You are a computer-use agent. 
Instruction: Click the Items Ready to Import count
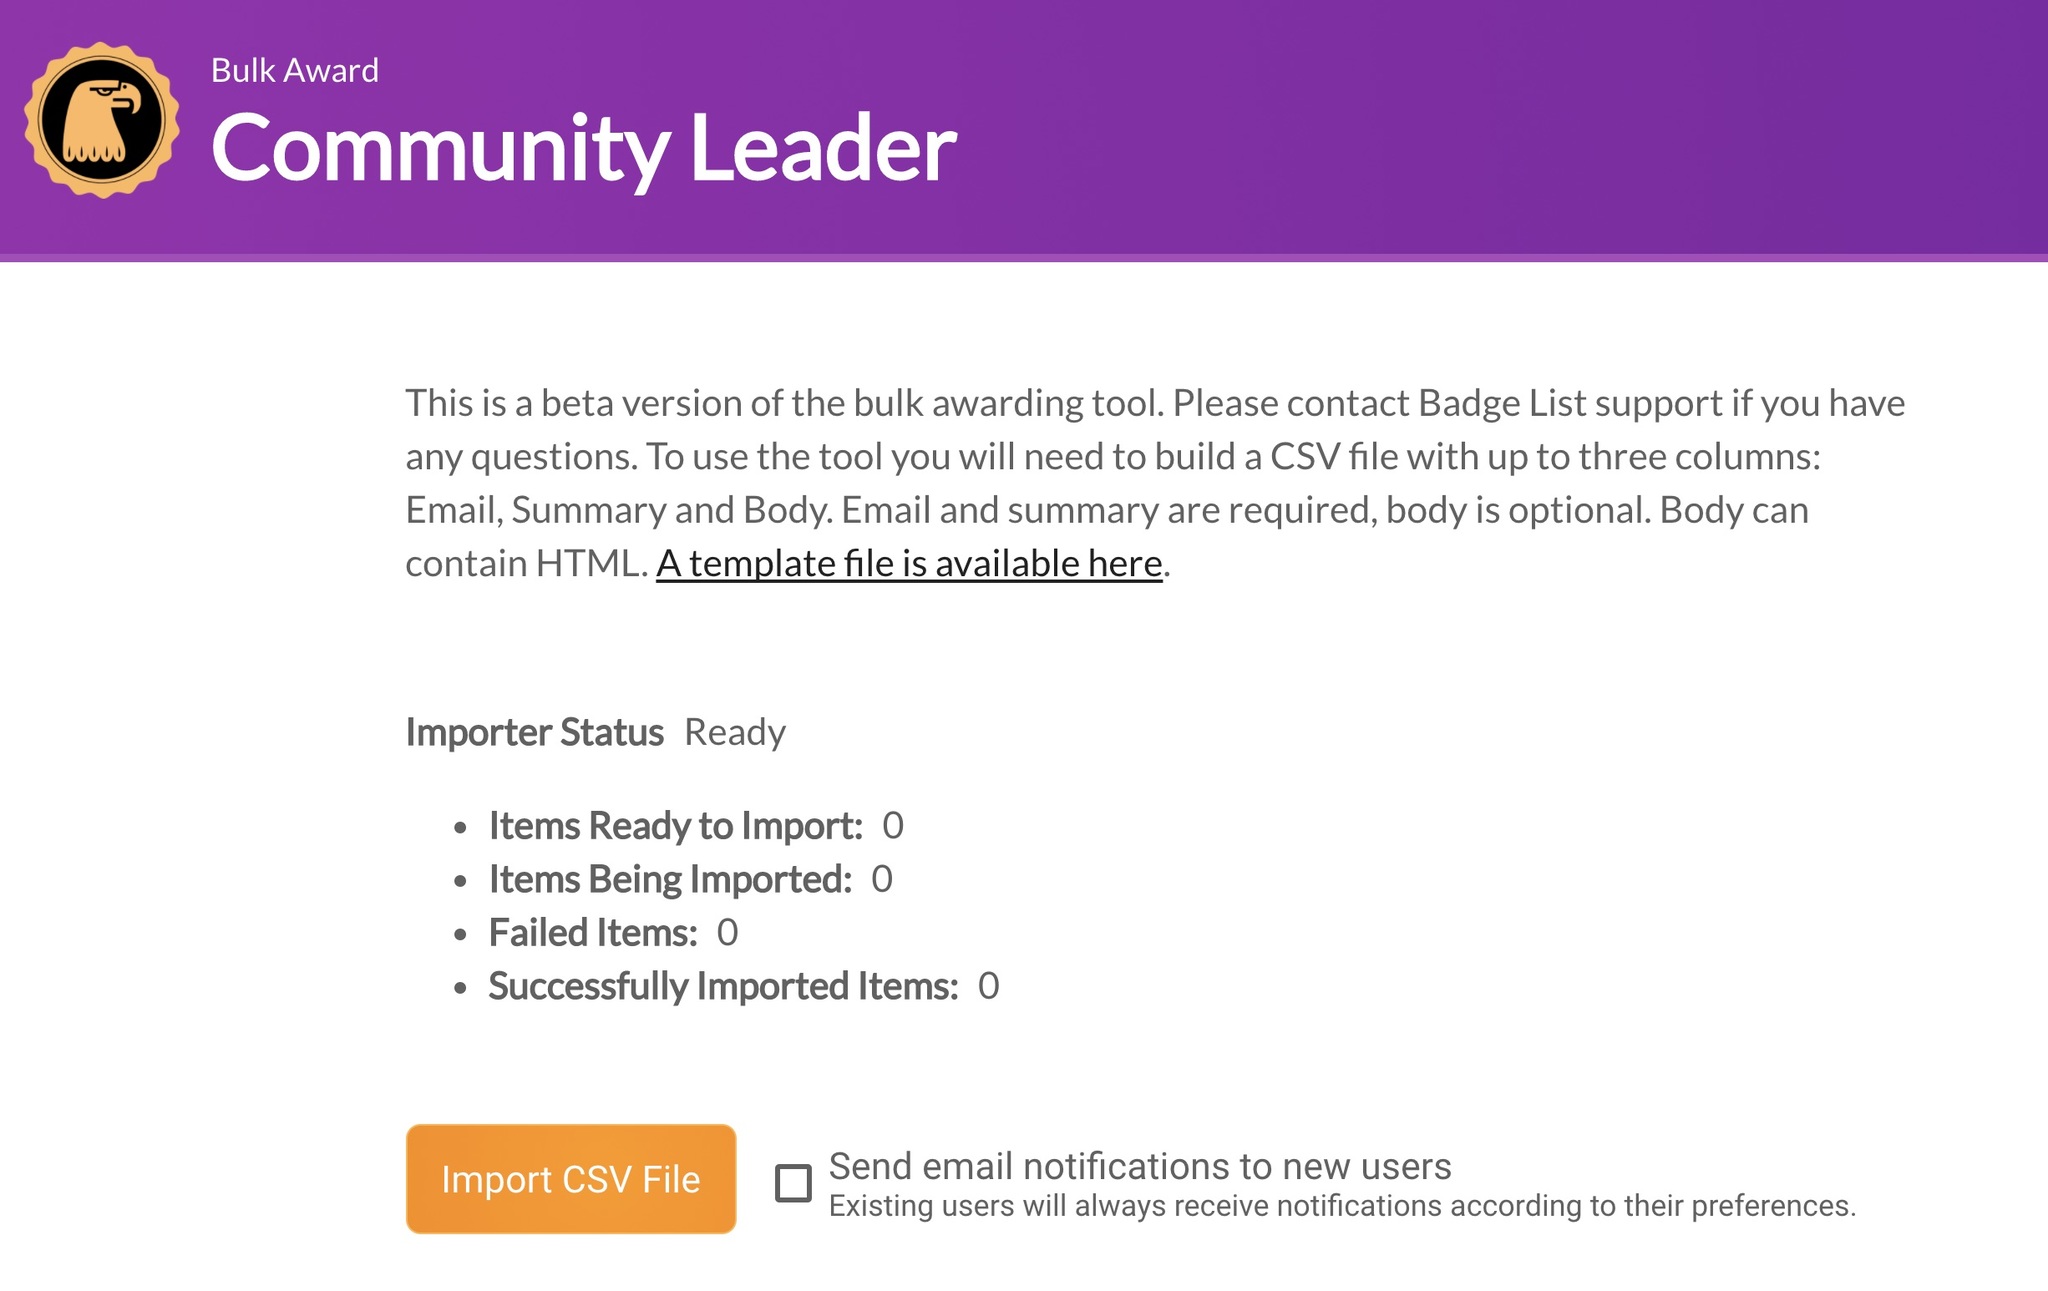(893, 826)
